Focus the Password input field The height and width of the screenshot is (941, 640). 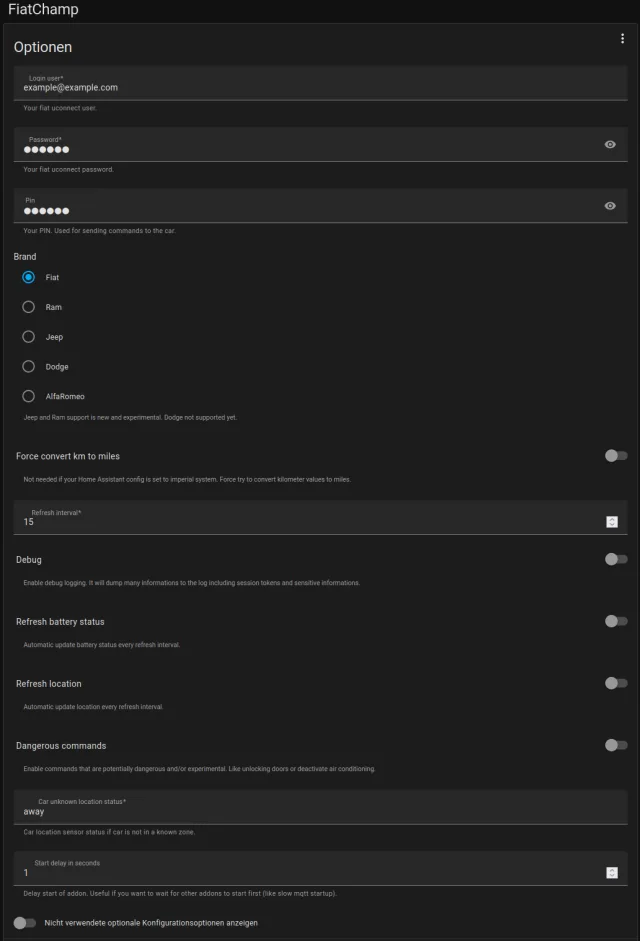[300, 149]
